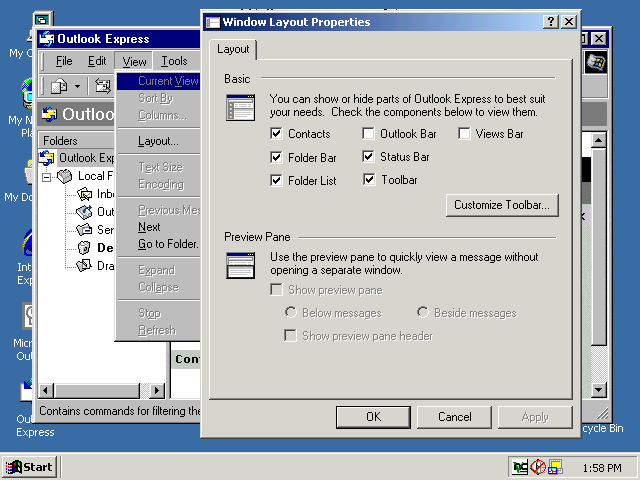Open the New Mail dropdown arrow

77,87
